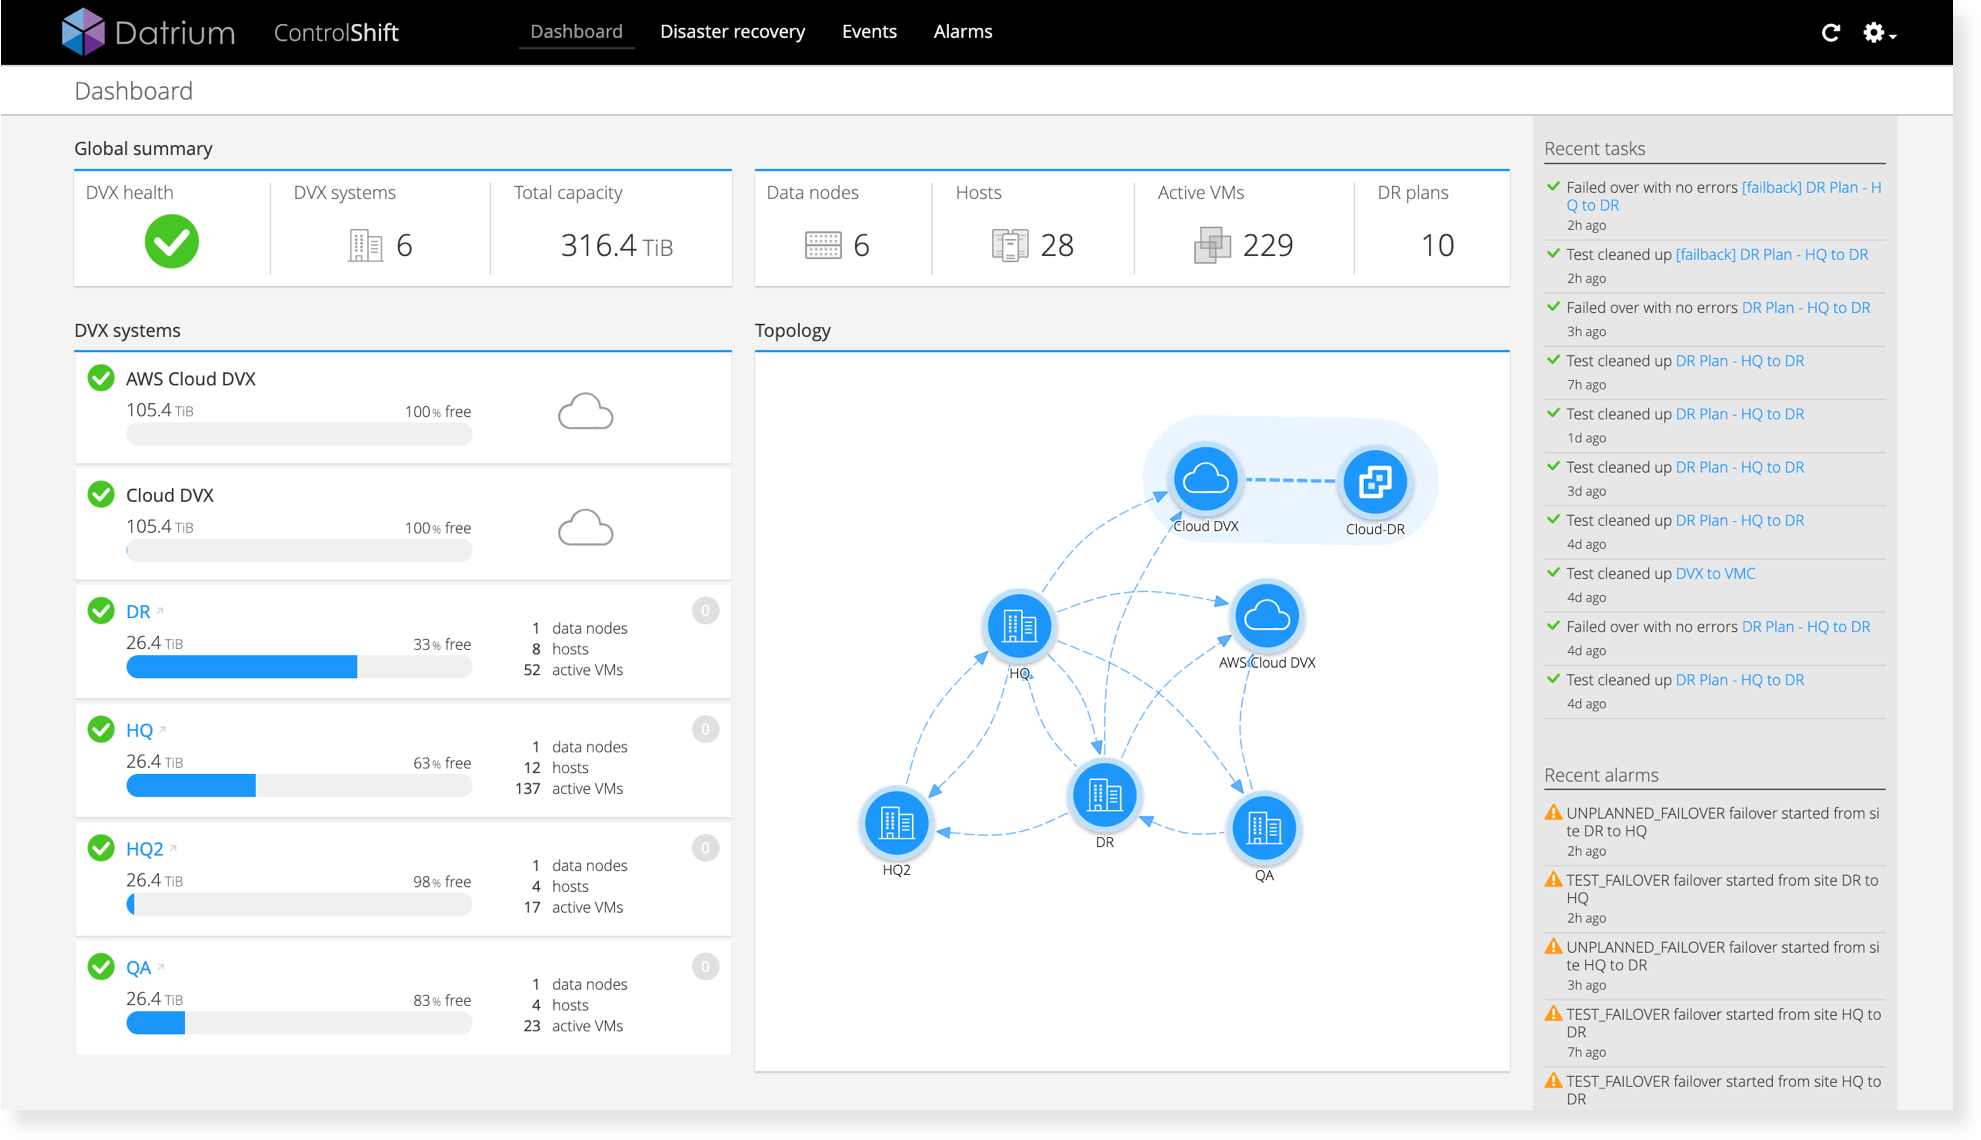Click the 316.4 TiB total capacity value

[616, 245]
